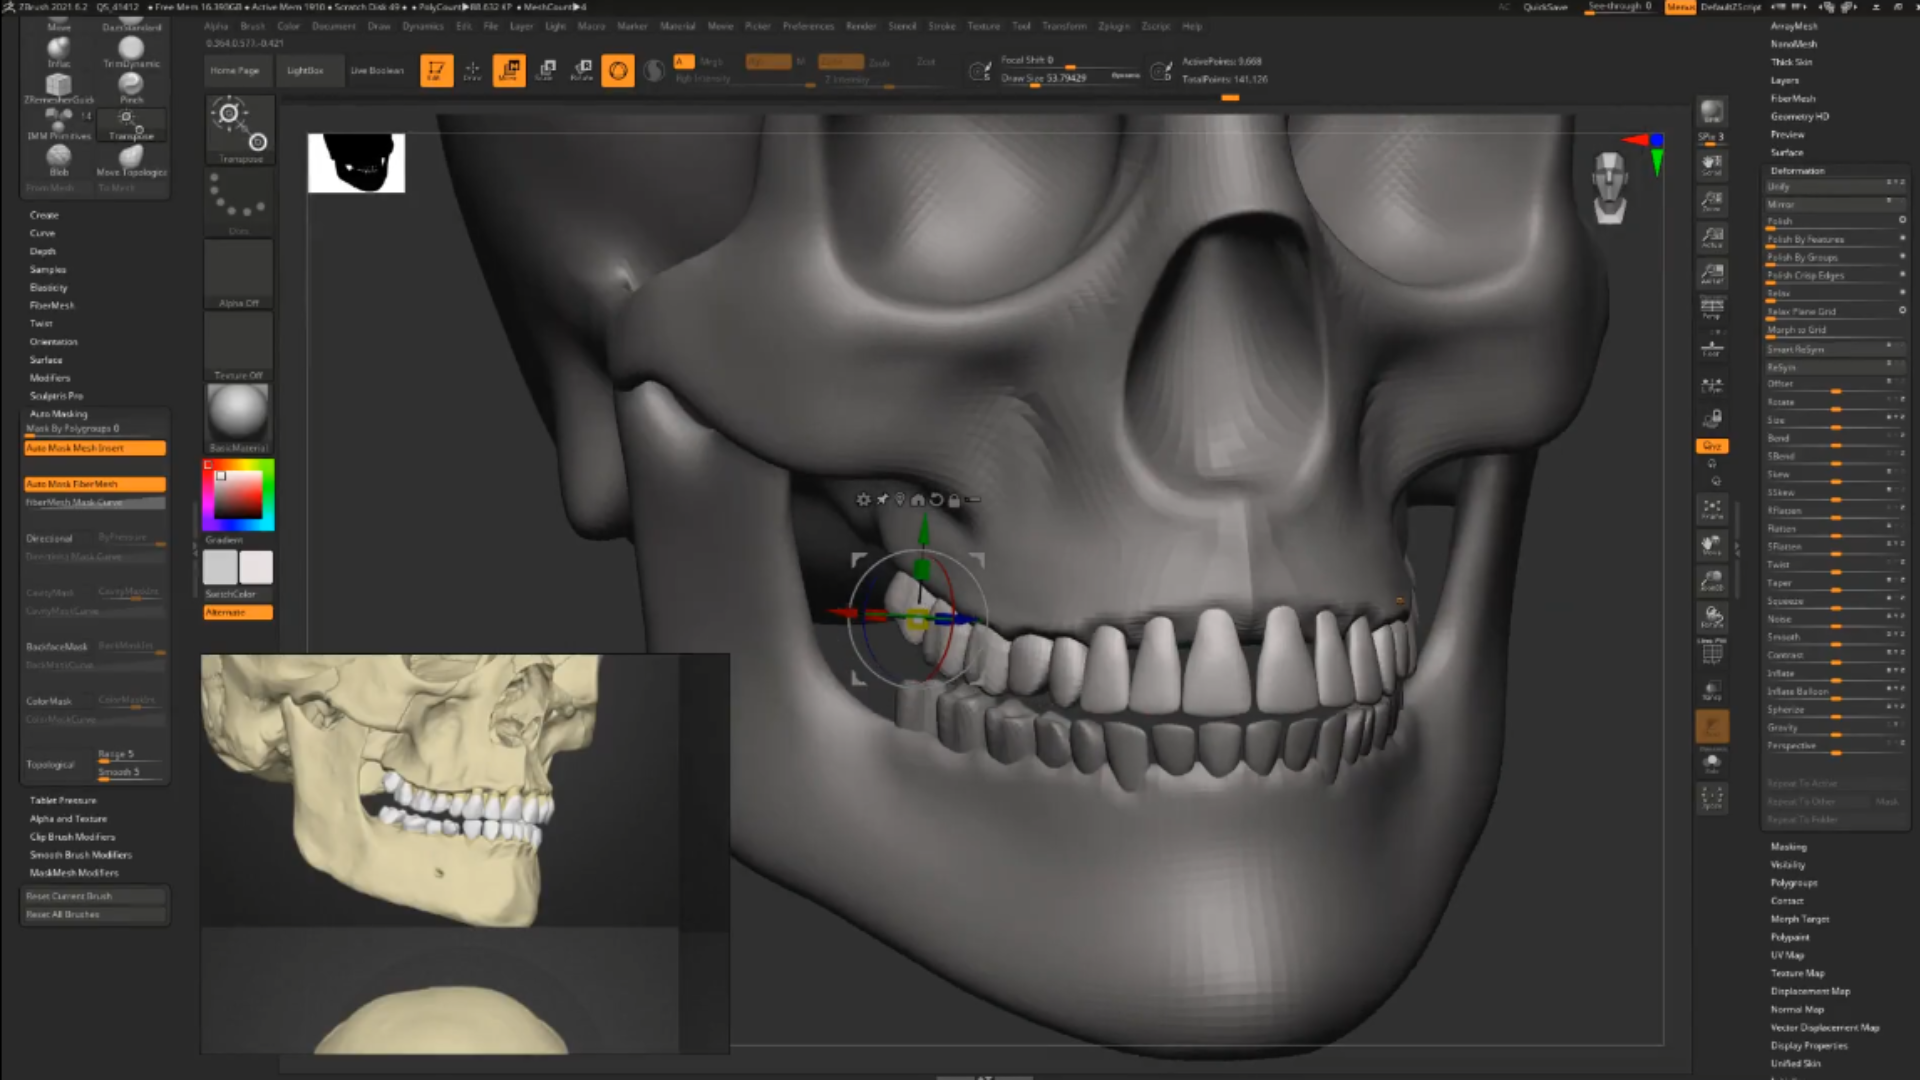
Task: Expand the Geometry HD section
Action: point(1799,117)
